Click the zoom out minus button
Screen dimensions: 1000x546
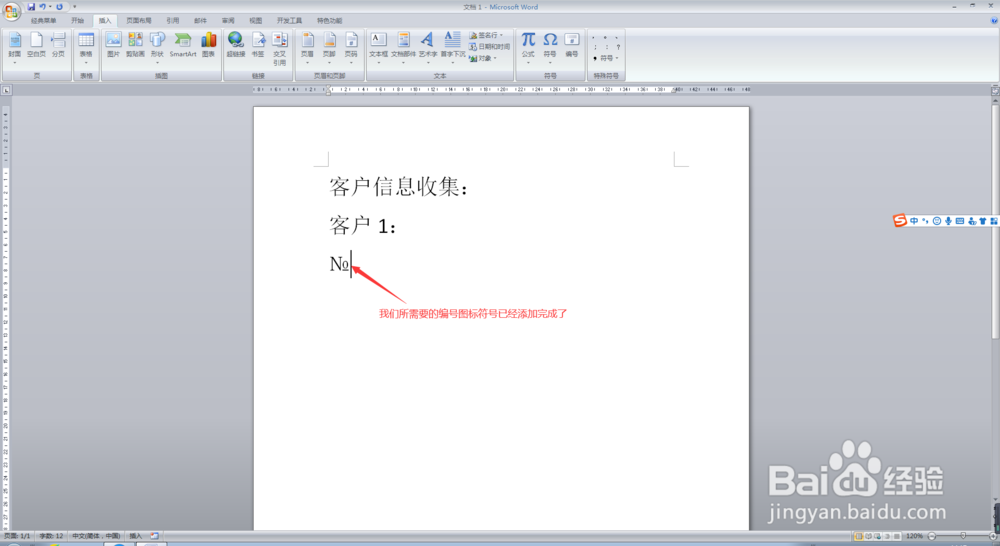point(932,536)
